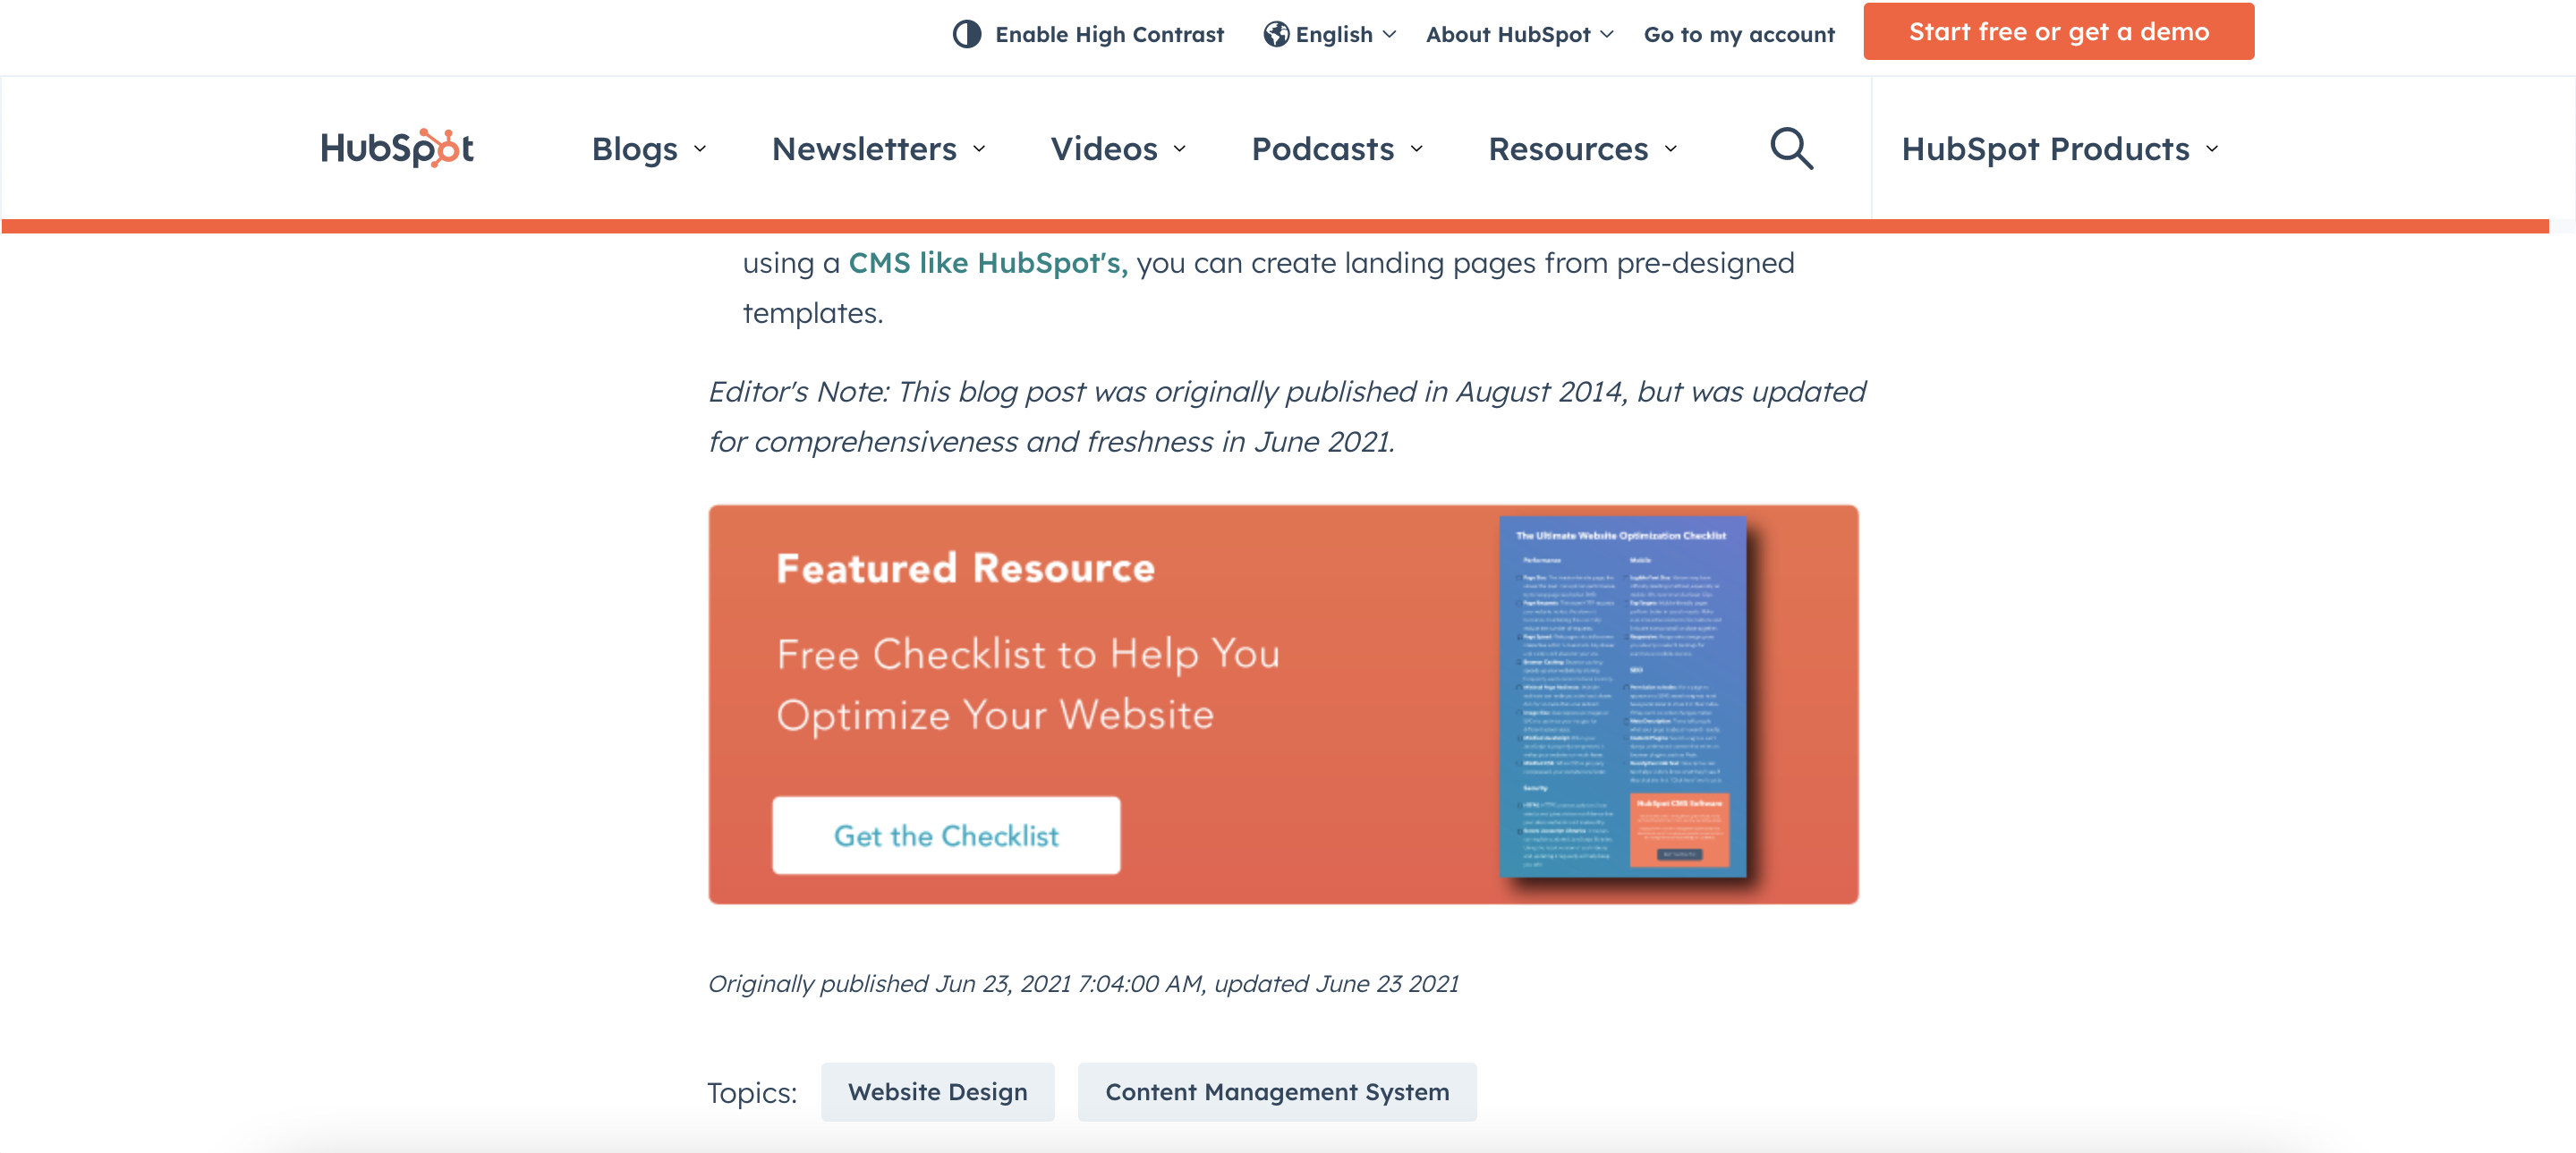Click the HubSpot logo
Image resolution: width=2576 pixels, height=1153 pixels.
396,148
